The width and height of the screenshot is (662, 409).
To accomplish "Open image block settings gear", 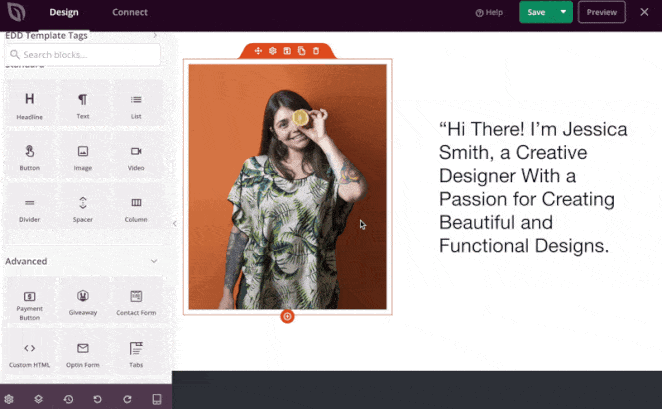I will click(272, 51).
